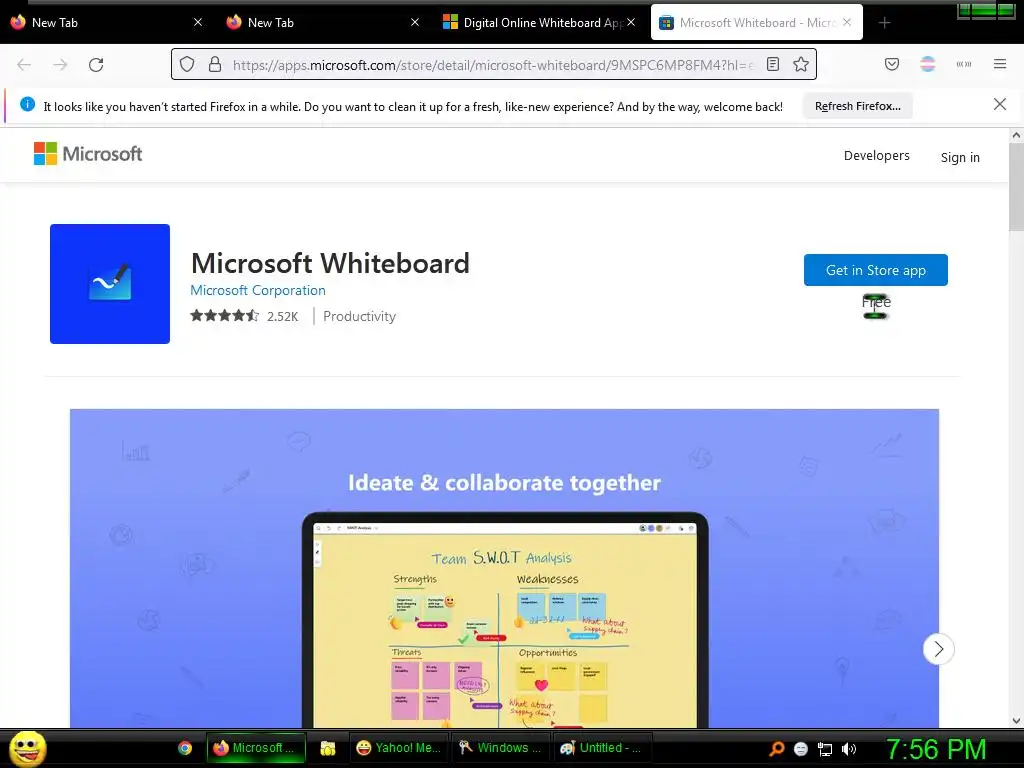
Task: Close the Microsoft Whiteboard tab
Action: (x=847, y=22)
